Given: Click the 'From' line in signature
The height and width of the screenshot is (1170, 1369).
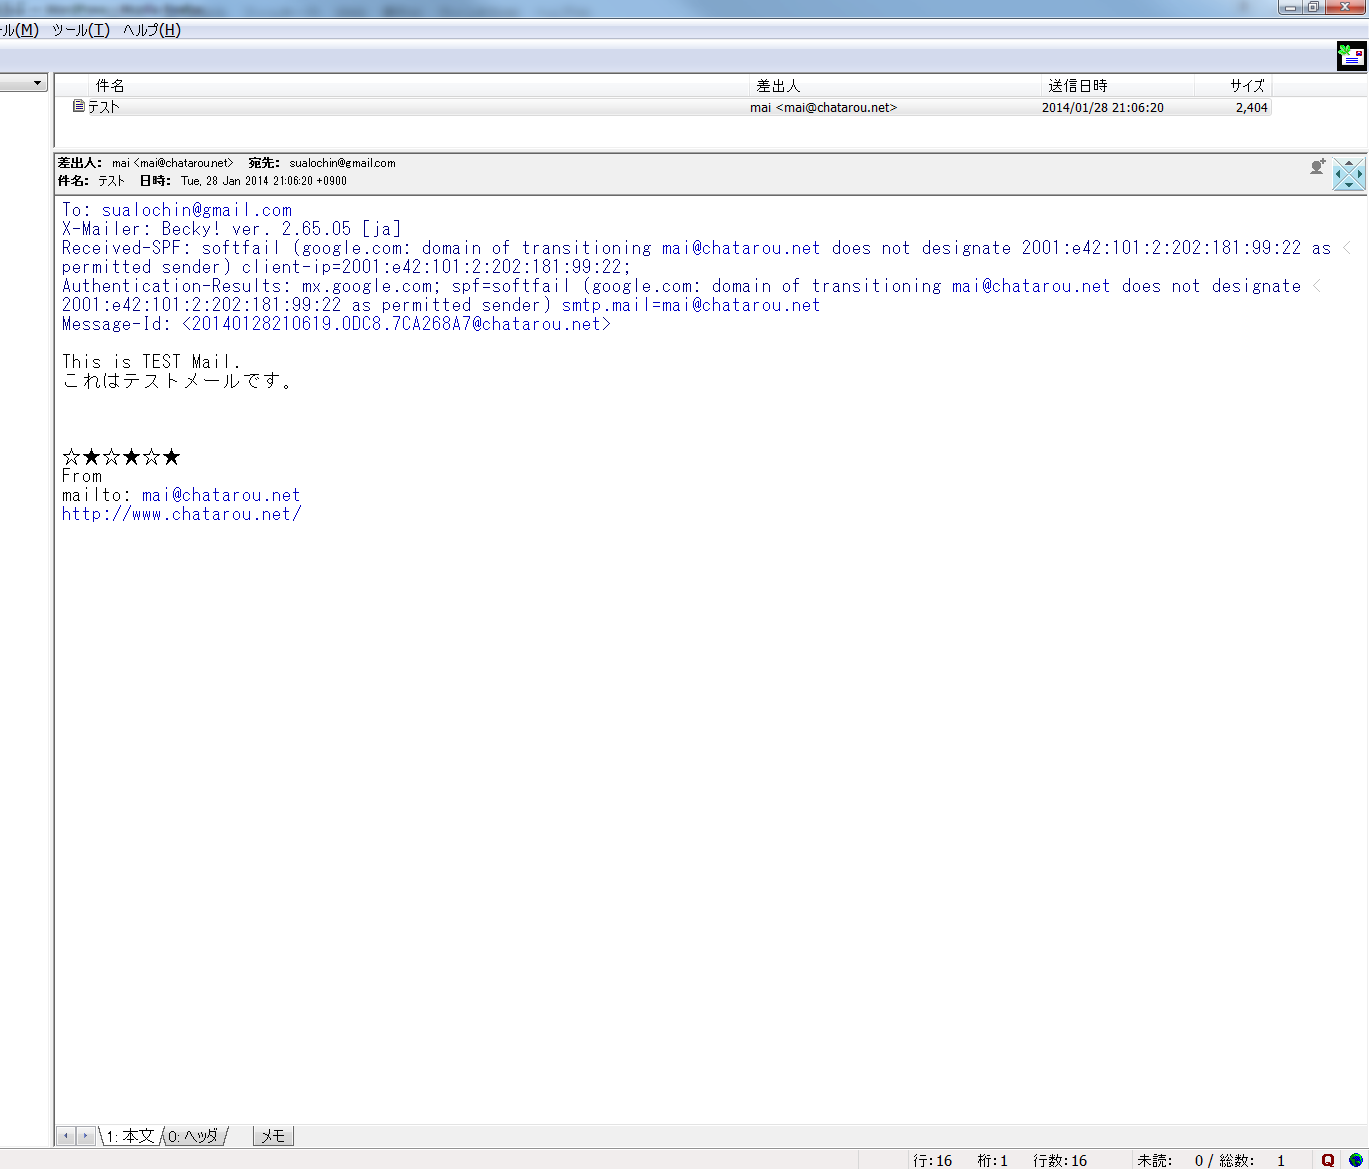Looking at the screenshot, I should 82,476.
